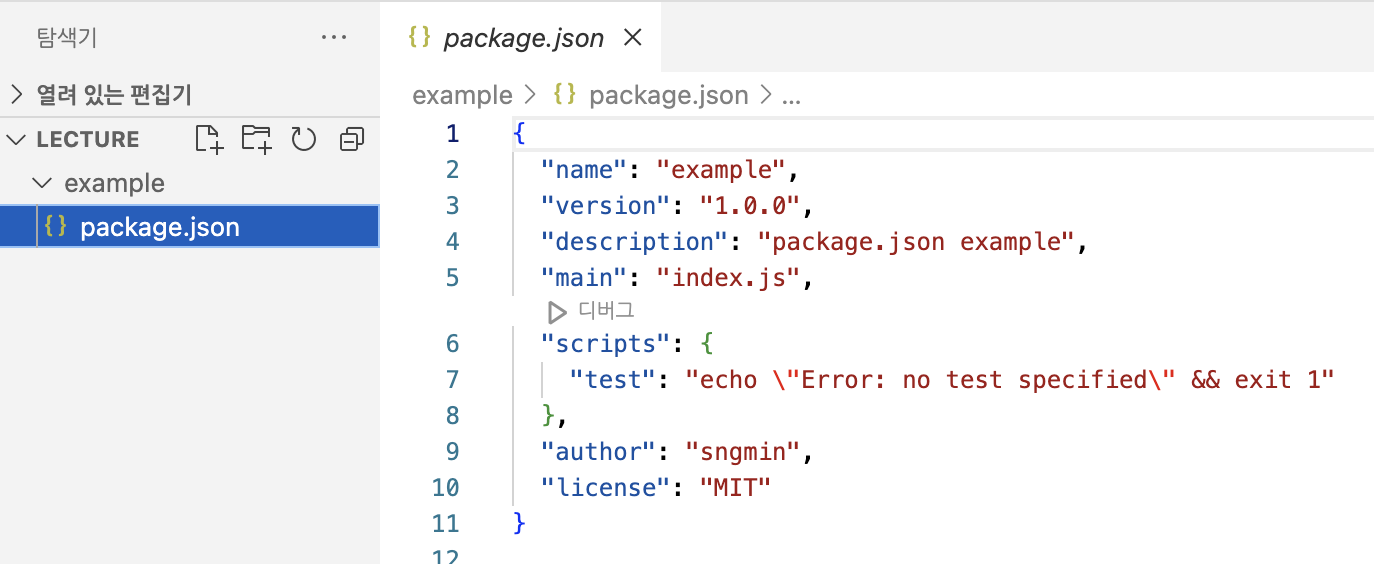Create a new folder in LECTURE

257,139
